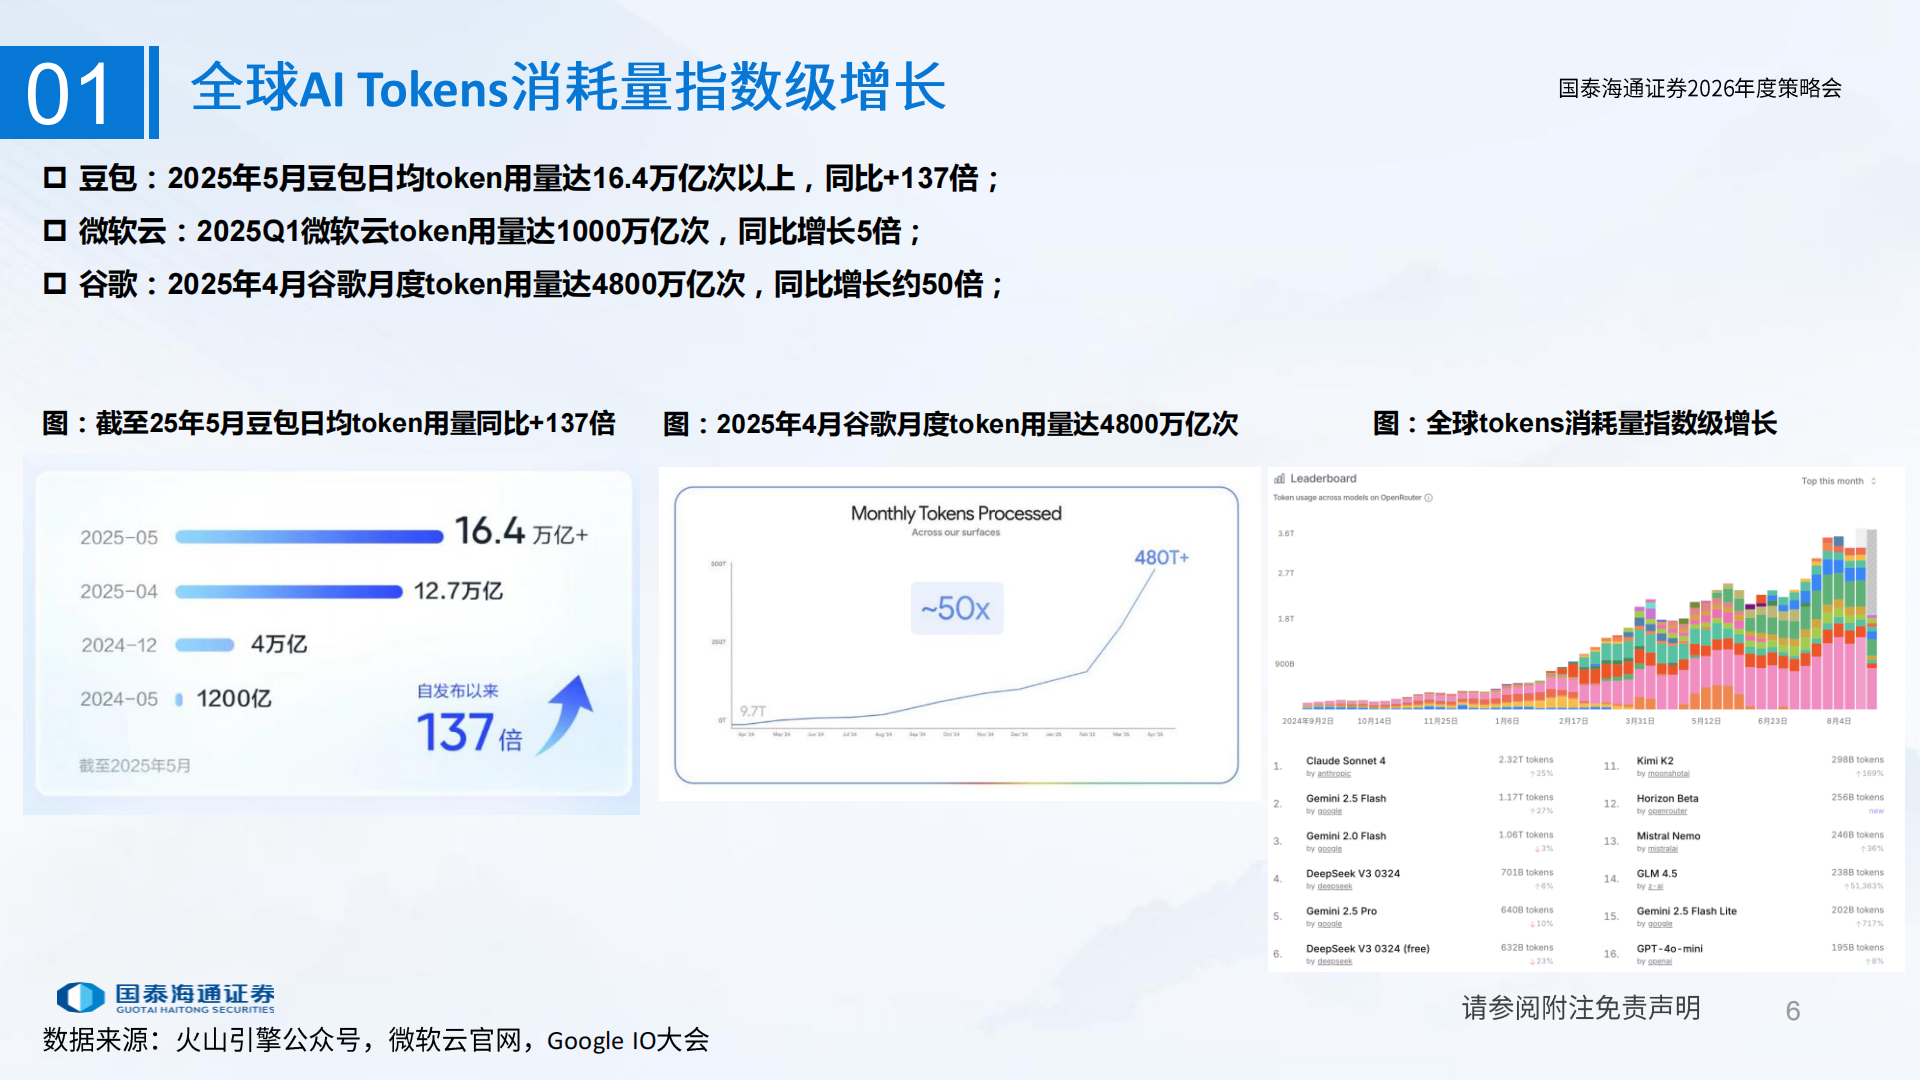Click the openrouter link under Horizon Beta
This screenshot has width=1920, height=1080.
click(1667, 811)
